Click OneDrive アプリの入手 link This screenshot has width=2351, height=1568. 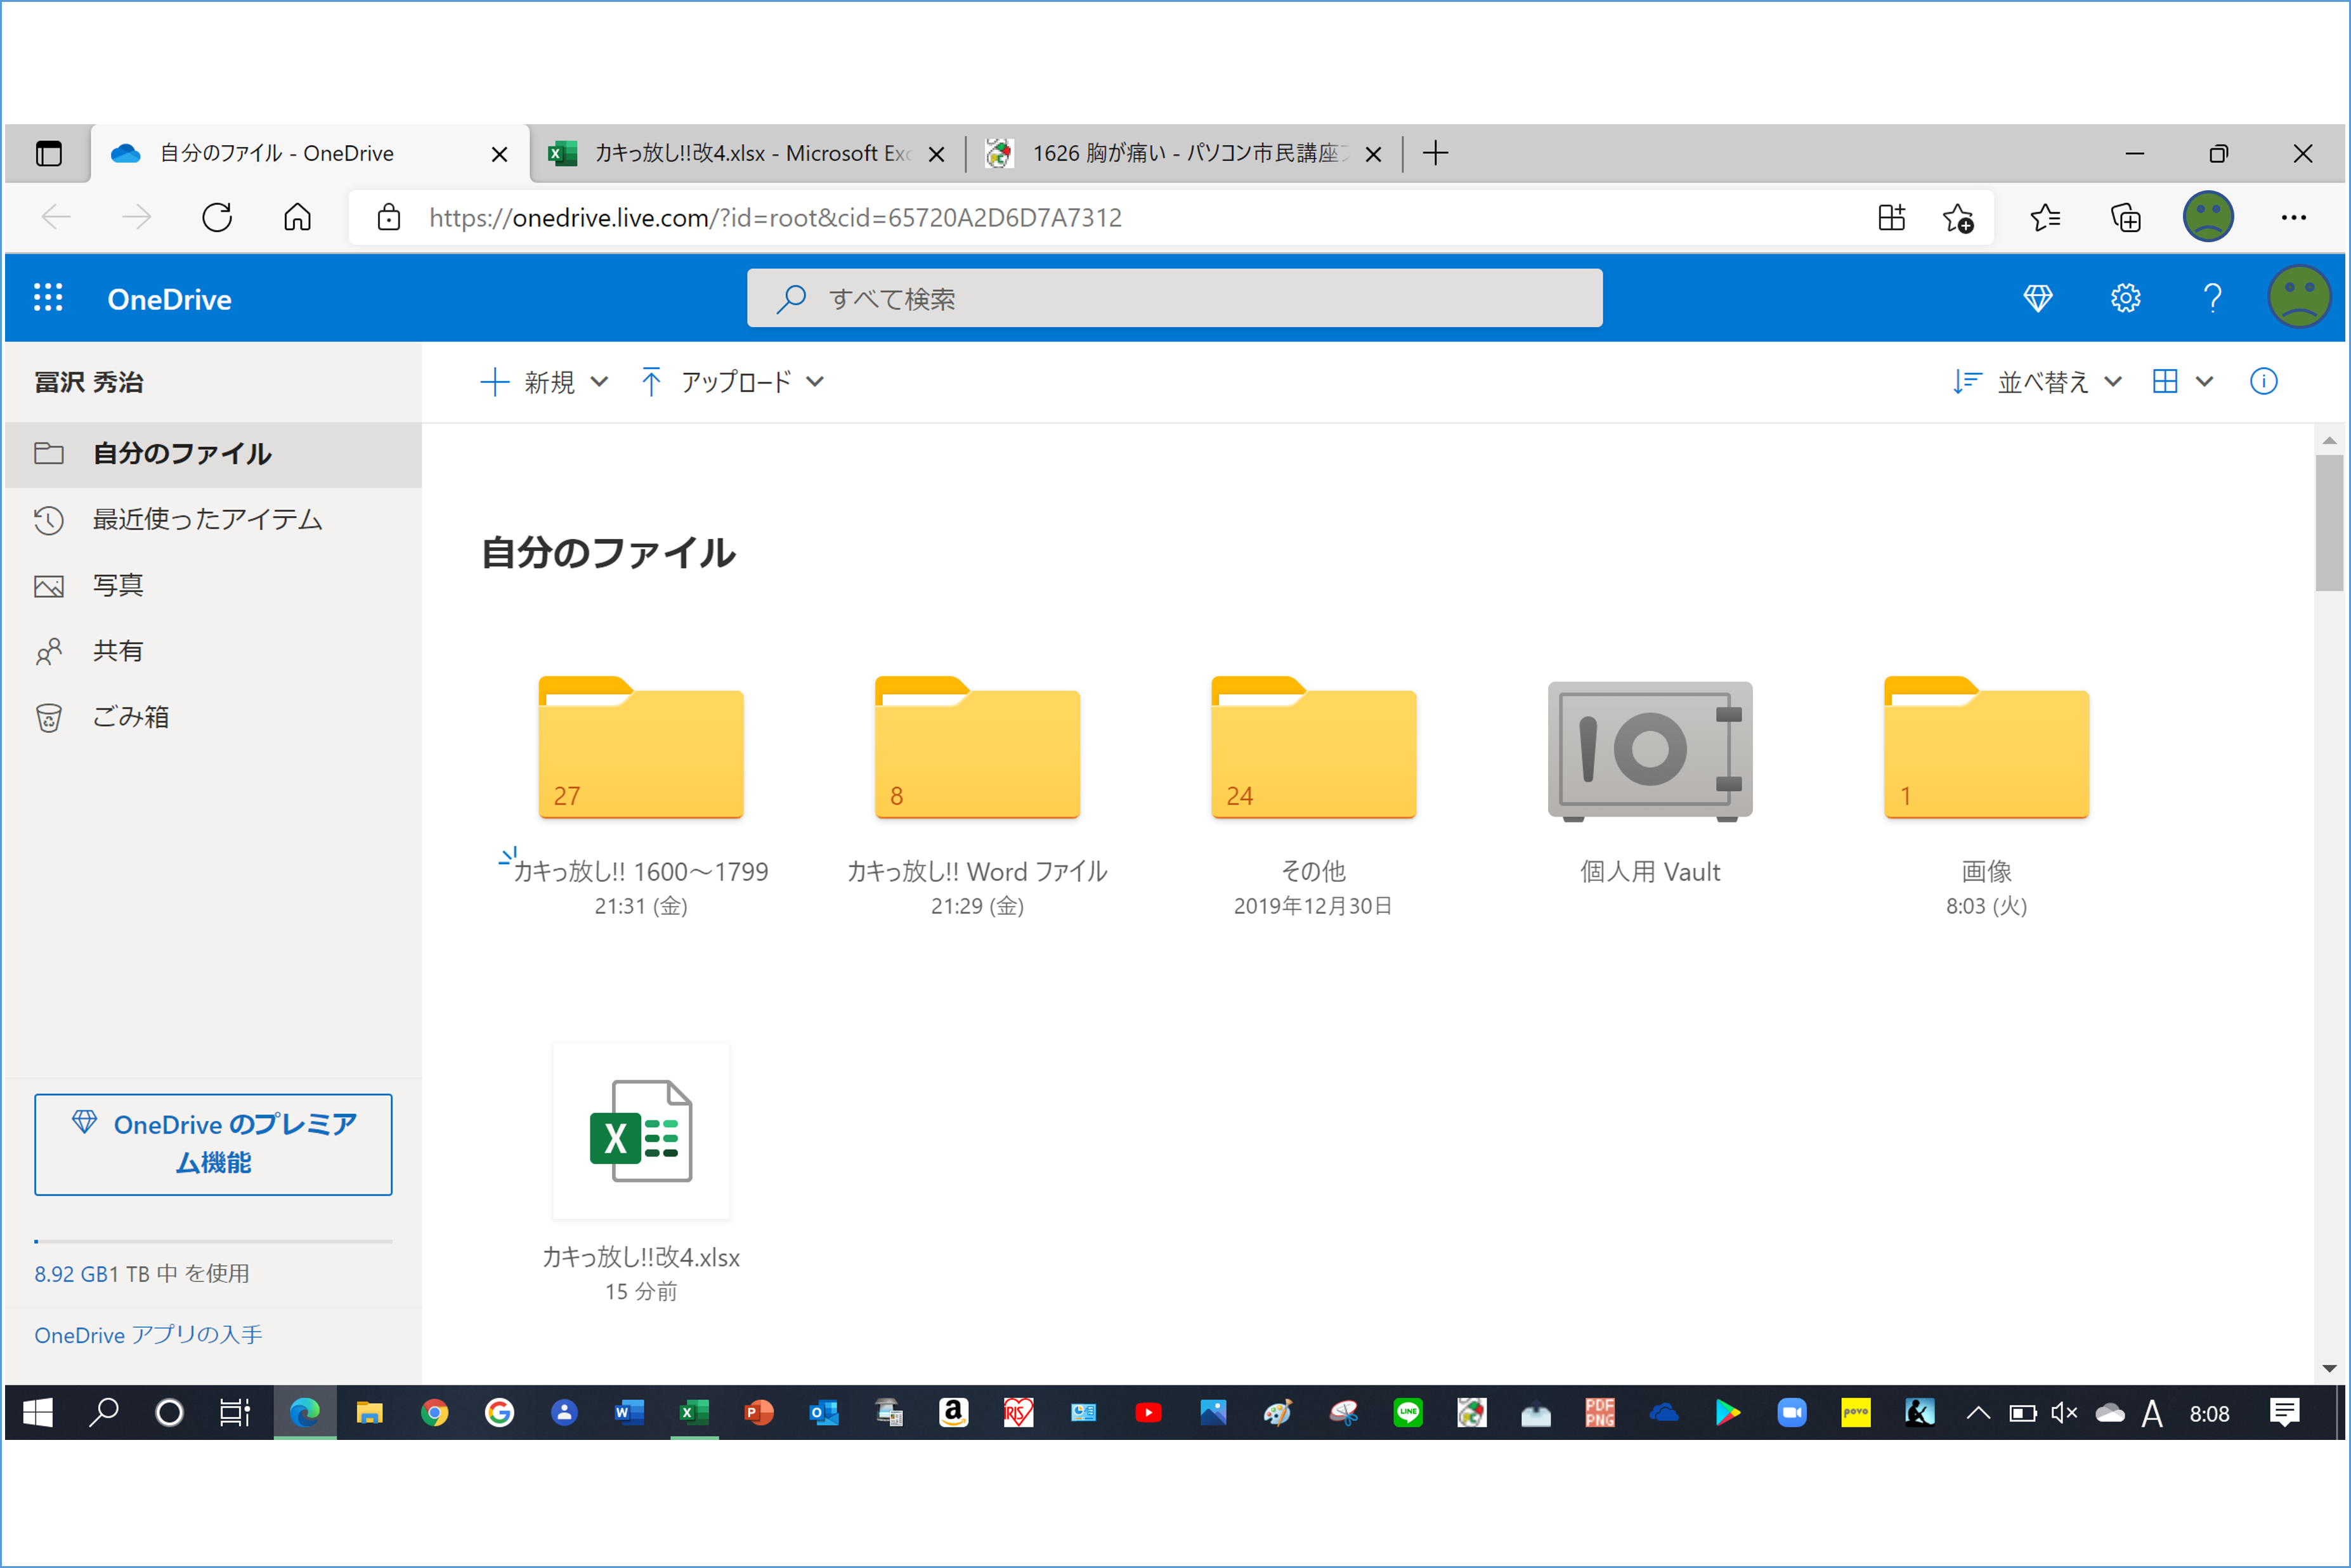[148, 1334]
